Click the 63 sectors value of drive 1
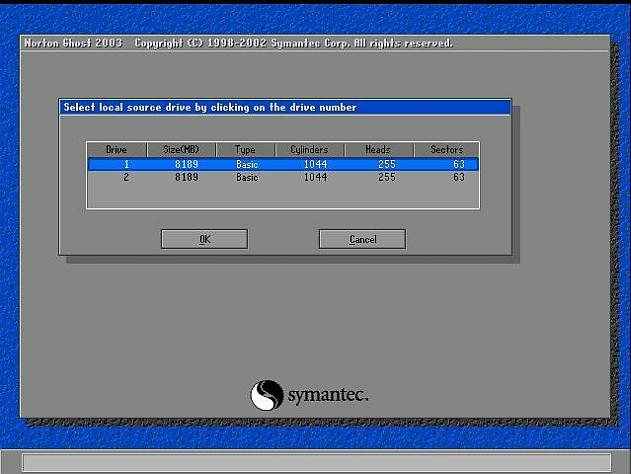 coord(459,164)
